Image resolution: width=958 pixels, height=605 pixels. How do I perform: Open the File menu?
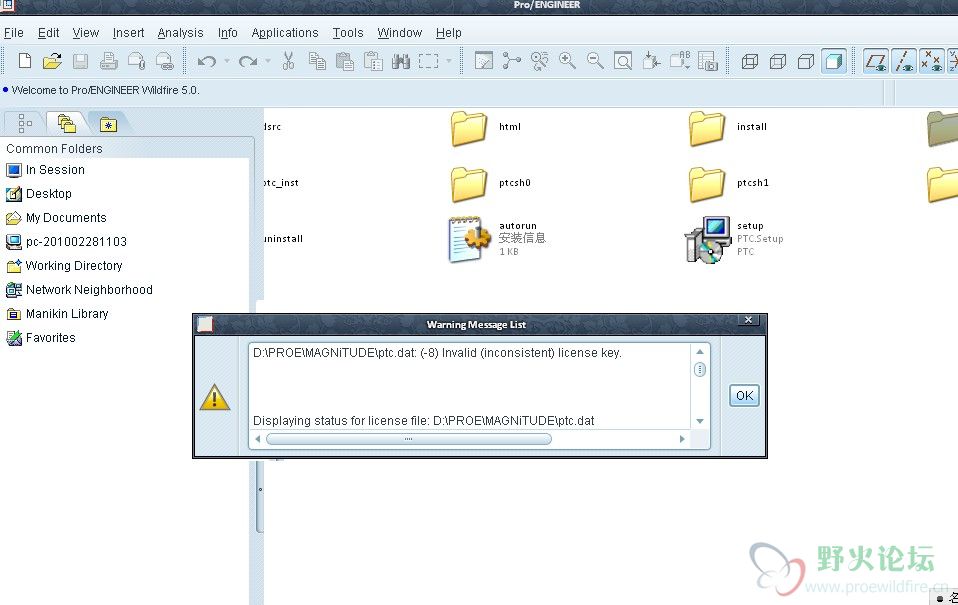(x=13, y=33)
